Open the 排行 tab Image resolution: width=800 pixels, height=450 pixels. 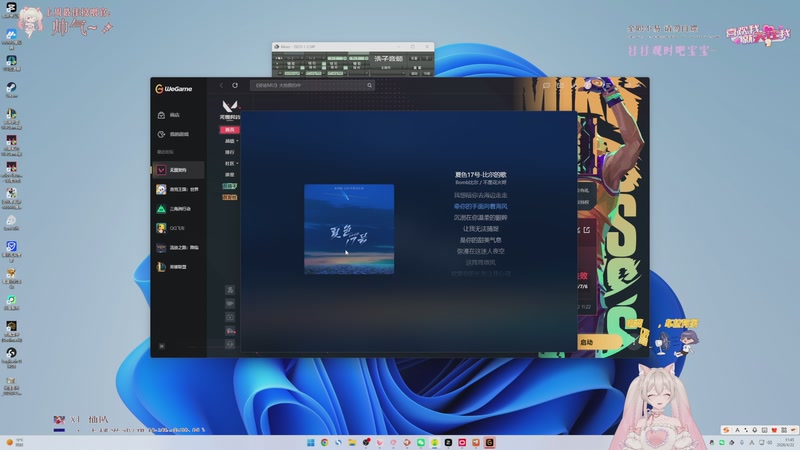click(x=230, y=152)
